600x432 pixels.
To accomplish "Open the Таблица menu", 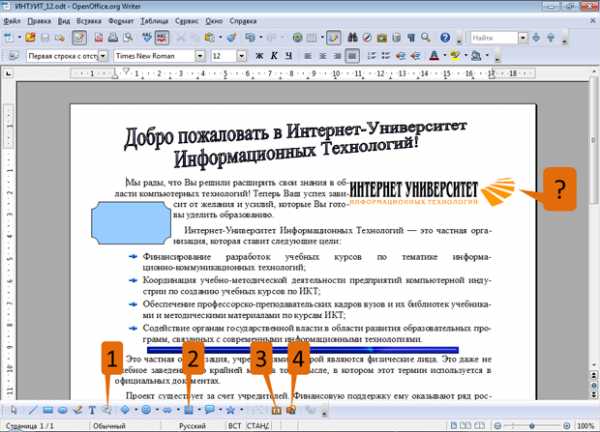I will (154, 21).
